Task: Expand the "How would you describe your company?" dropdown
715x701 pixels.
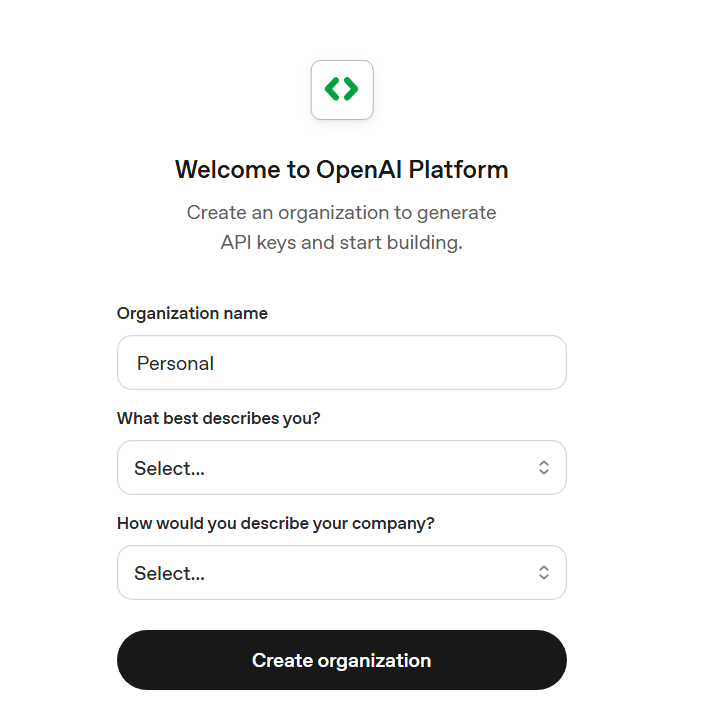Action: click(x=341, y=573)
